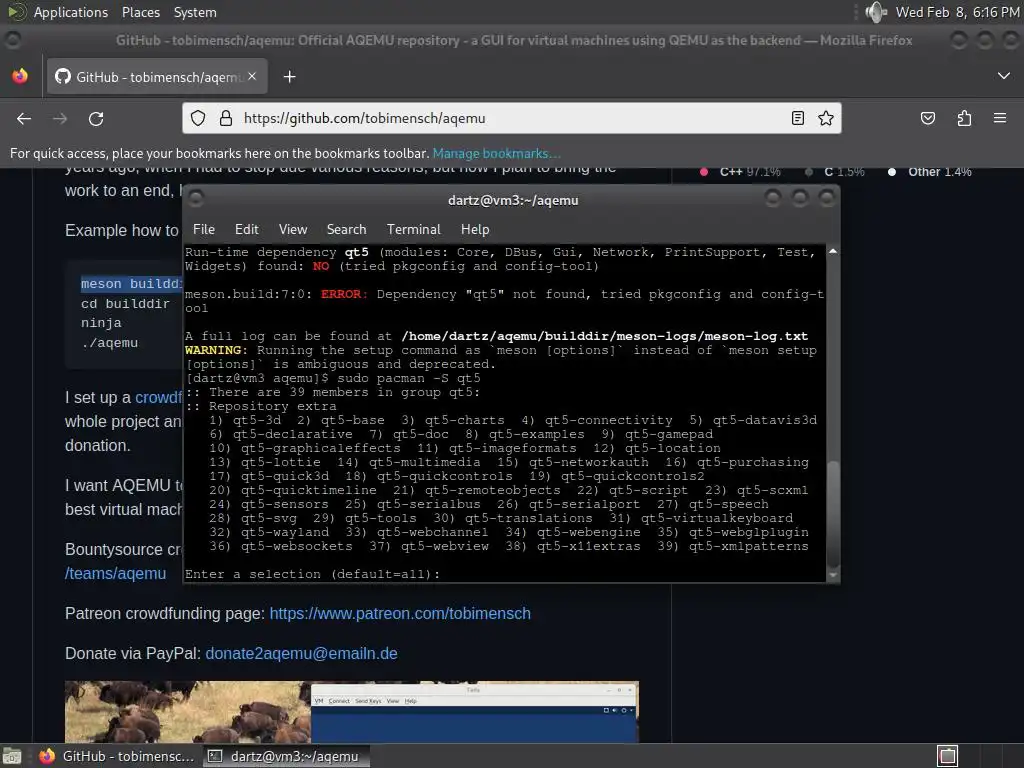Click the volume speaker icon
The image size is (1024, 768).
pyautogui.click(x=875, y=12)
